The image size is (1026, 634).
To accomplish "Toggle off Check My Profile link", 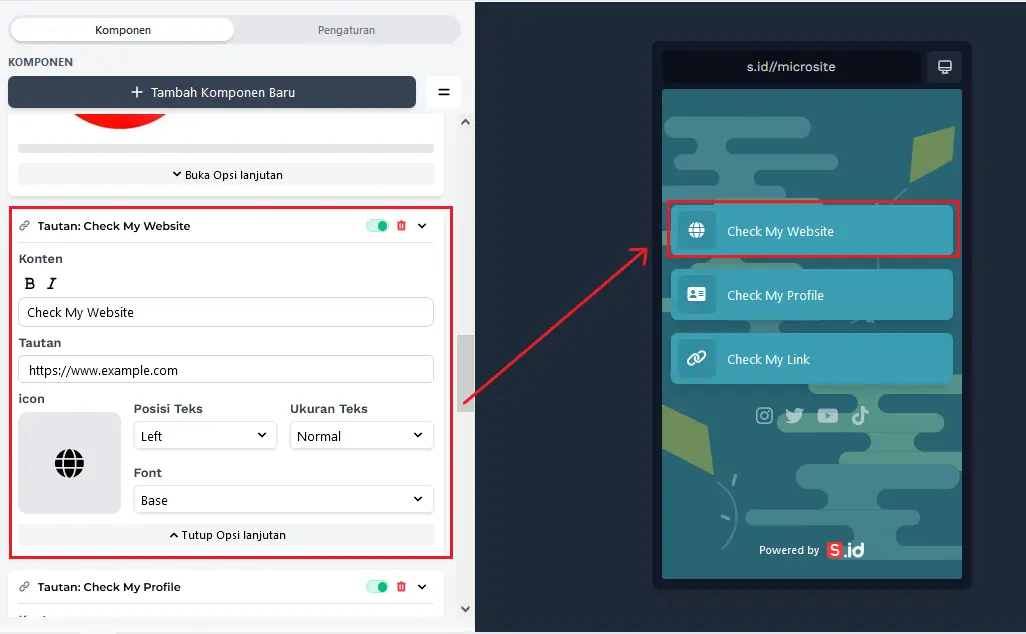I will coord(377,587).
